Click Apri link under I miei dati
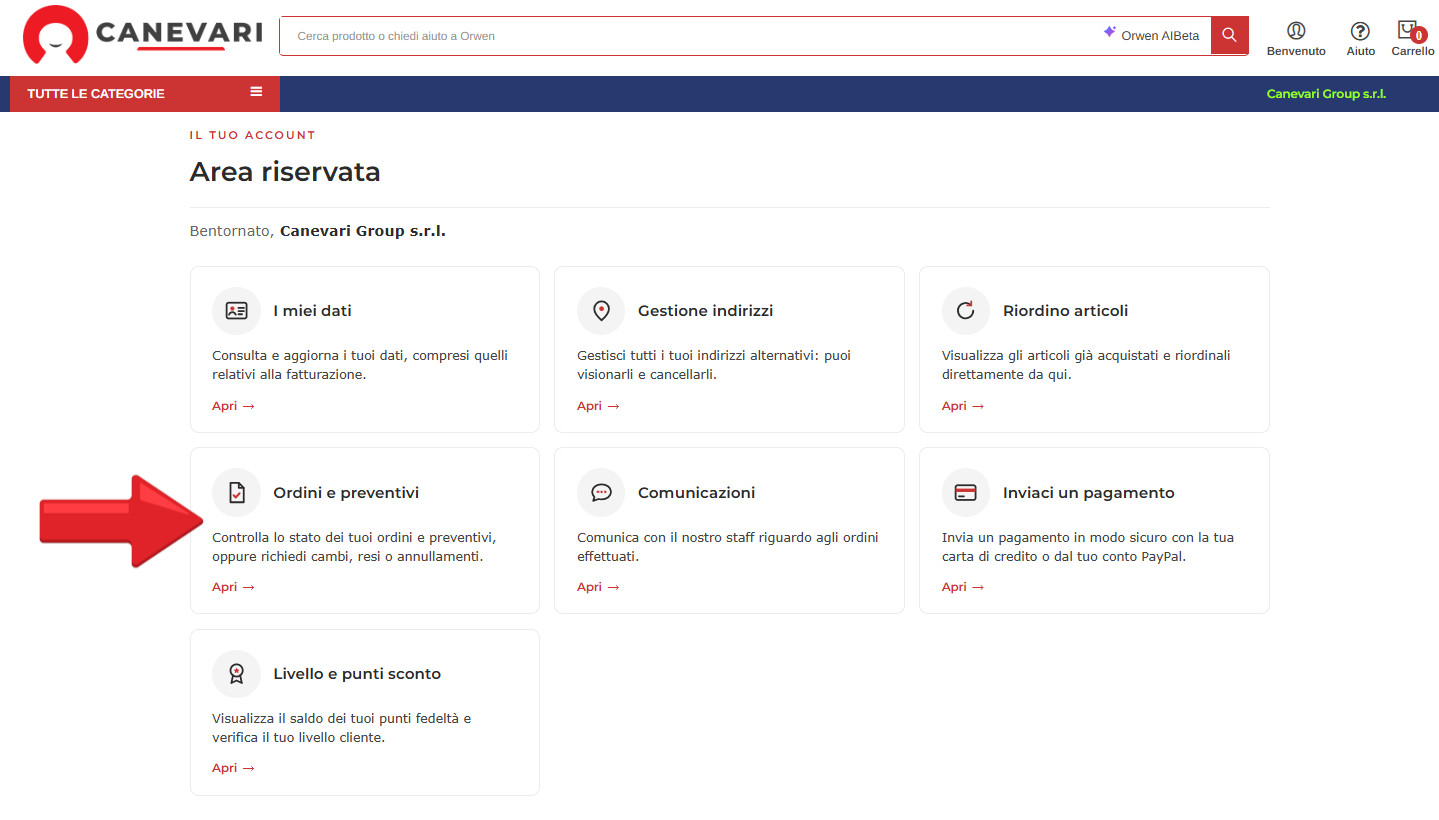 point(233,406)
